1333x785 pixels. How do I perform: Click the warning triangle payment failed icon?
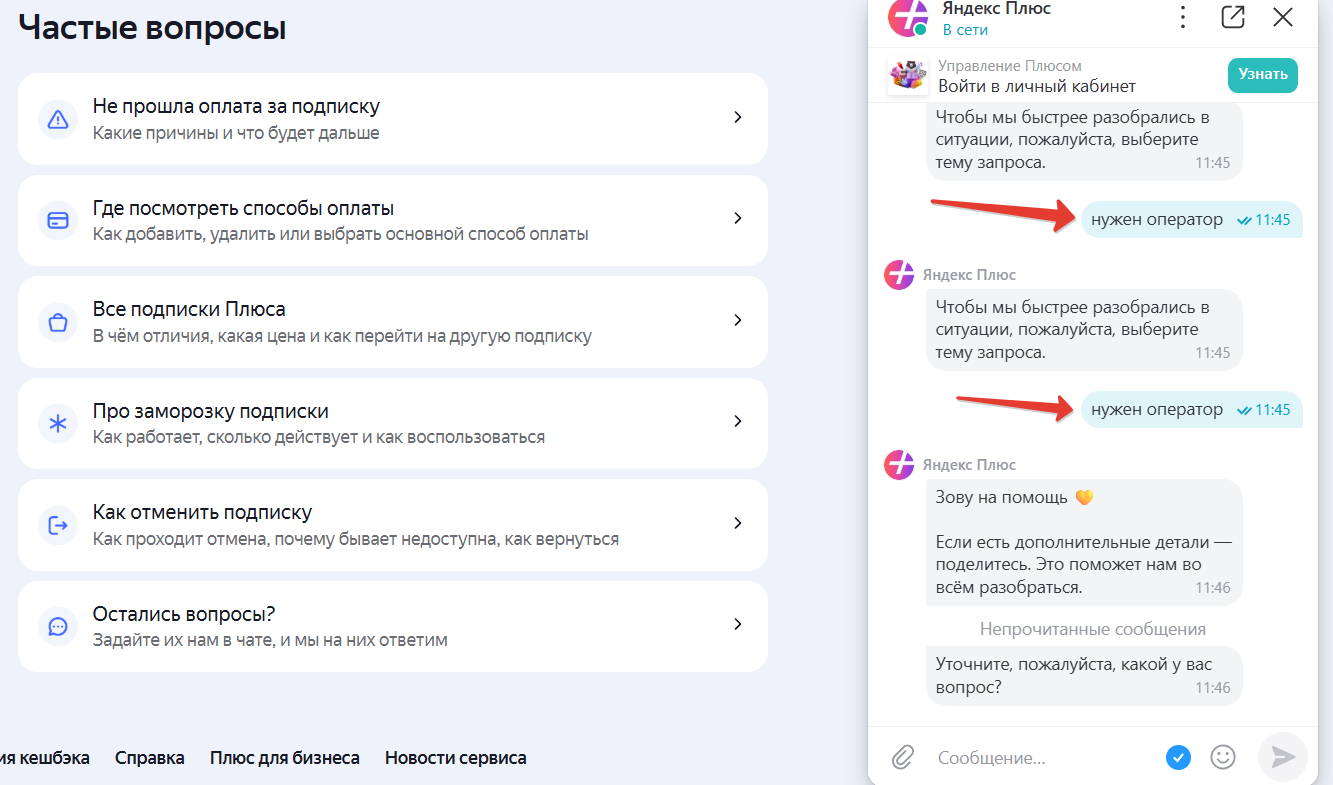tap(58, 119)
